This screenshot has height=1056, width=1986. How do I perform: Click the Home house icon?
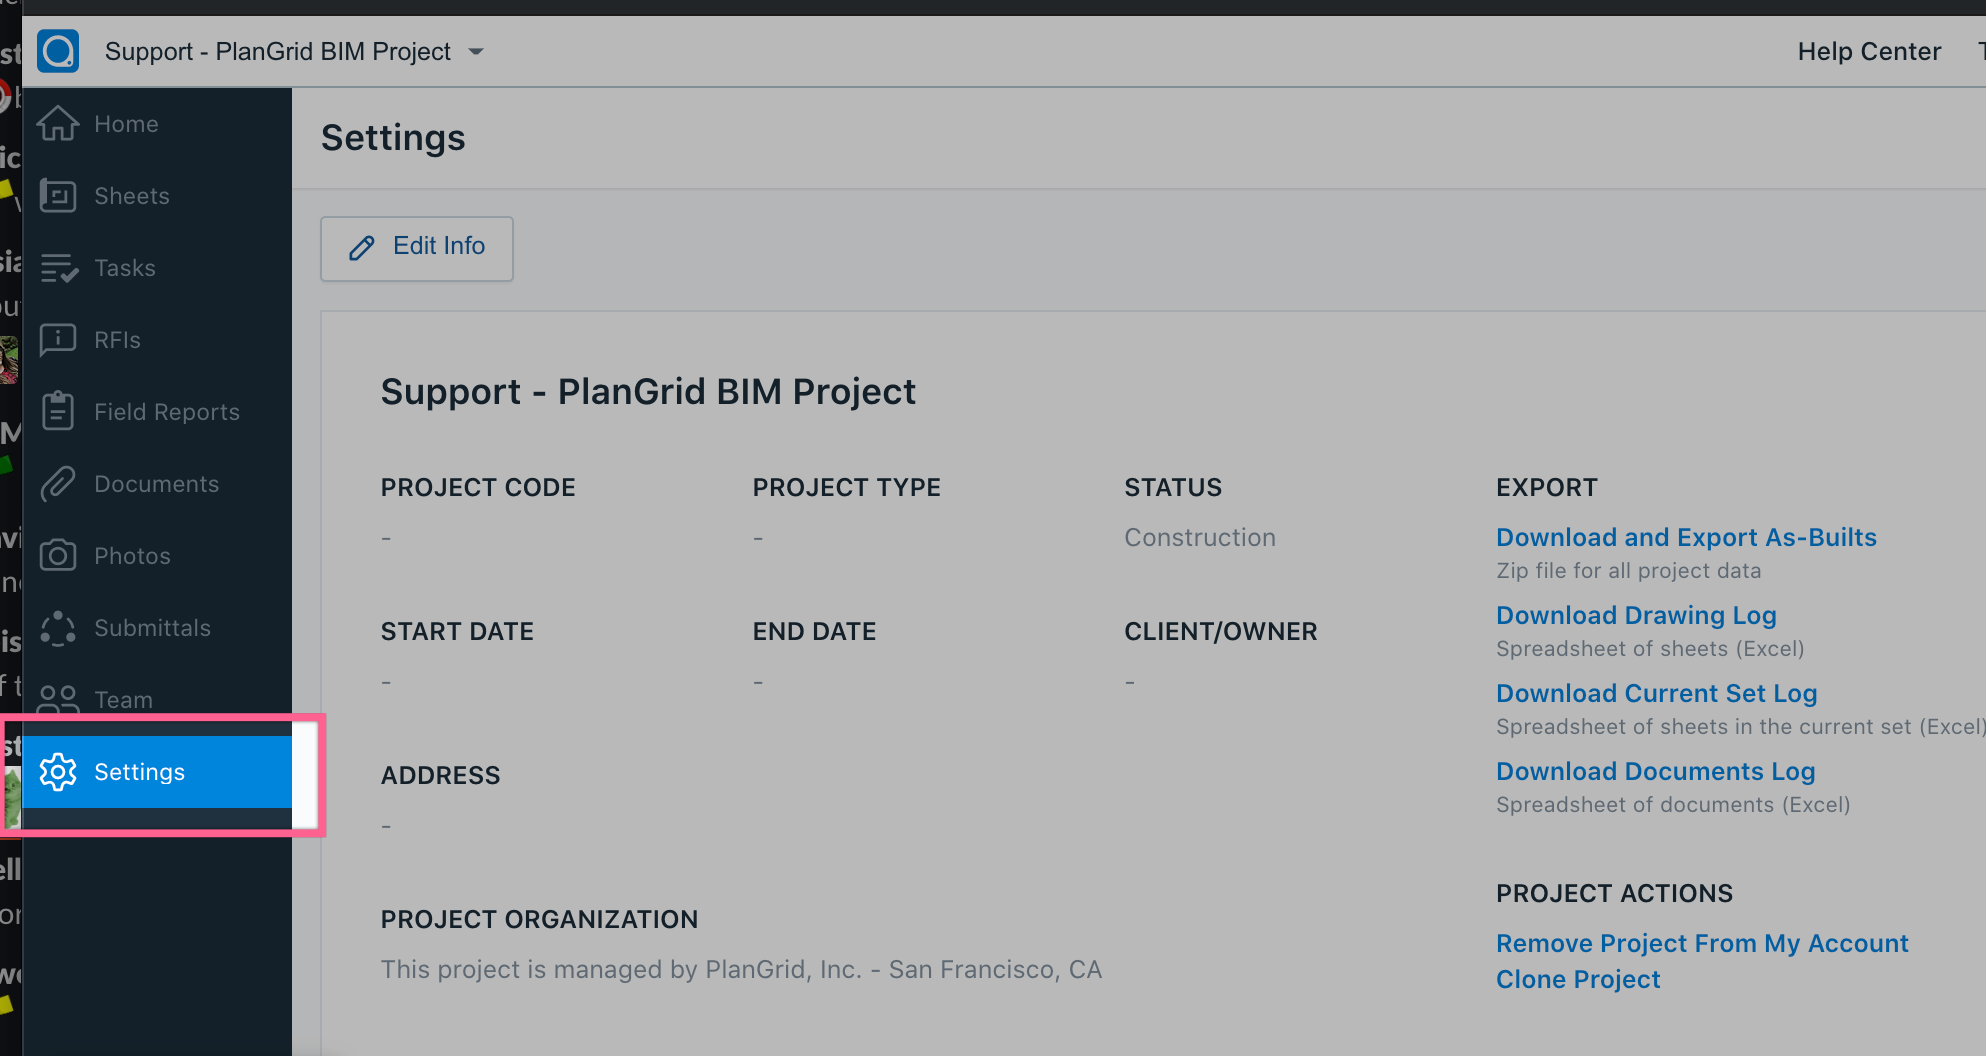[58, 123]
